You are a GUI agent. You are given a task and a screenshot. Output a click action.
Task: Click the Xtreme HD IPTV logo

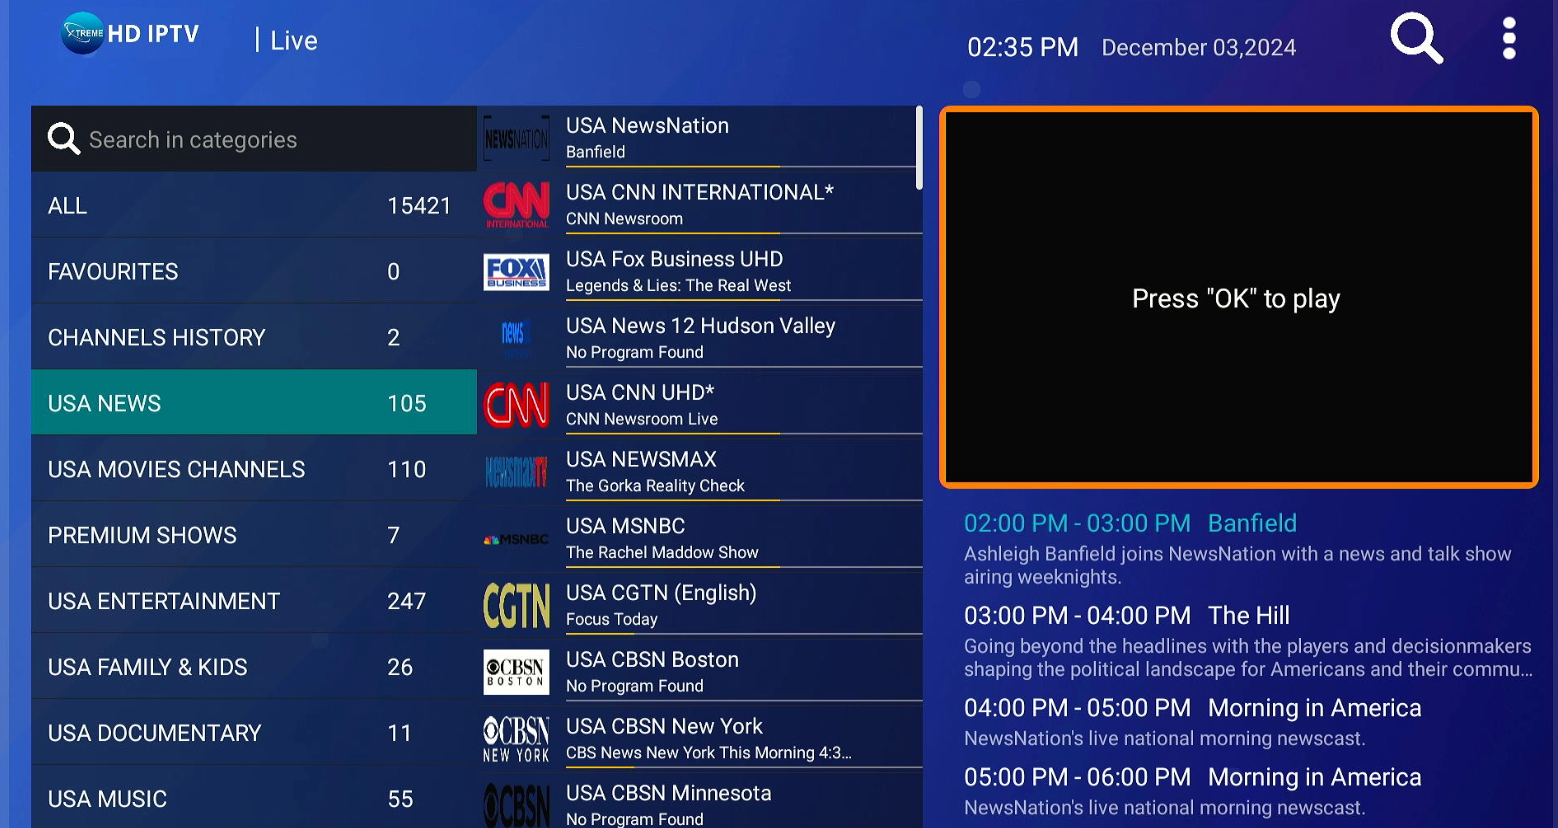click(x=130, y=34)
